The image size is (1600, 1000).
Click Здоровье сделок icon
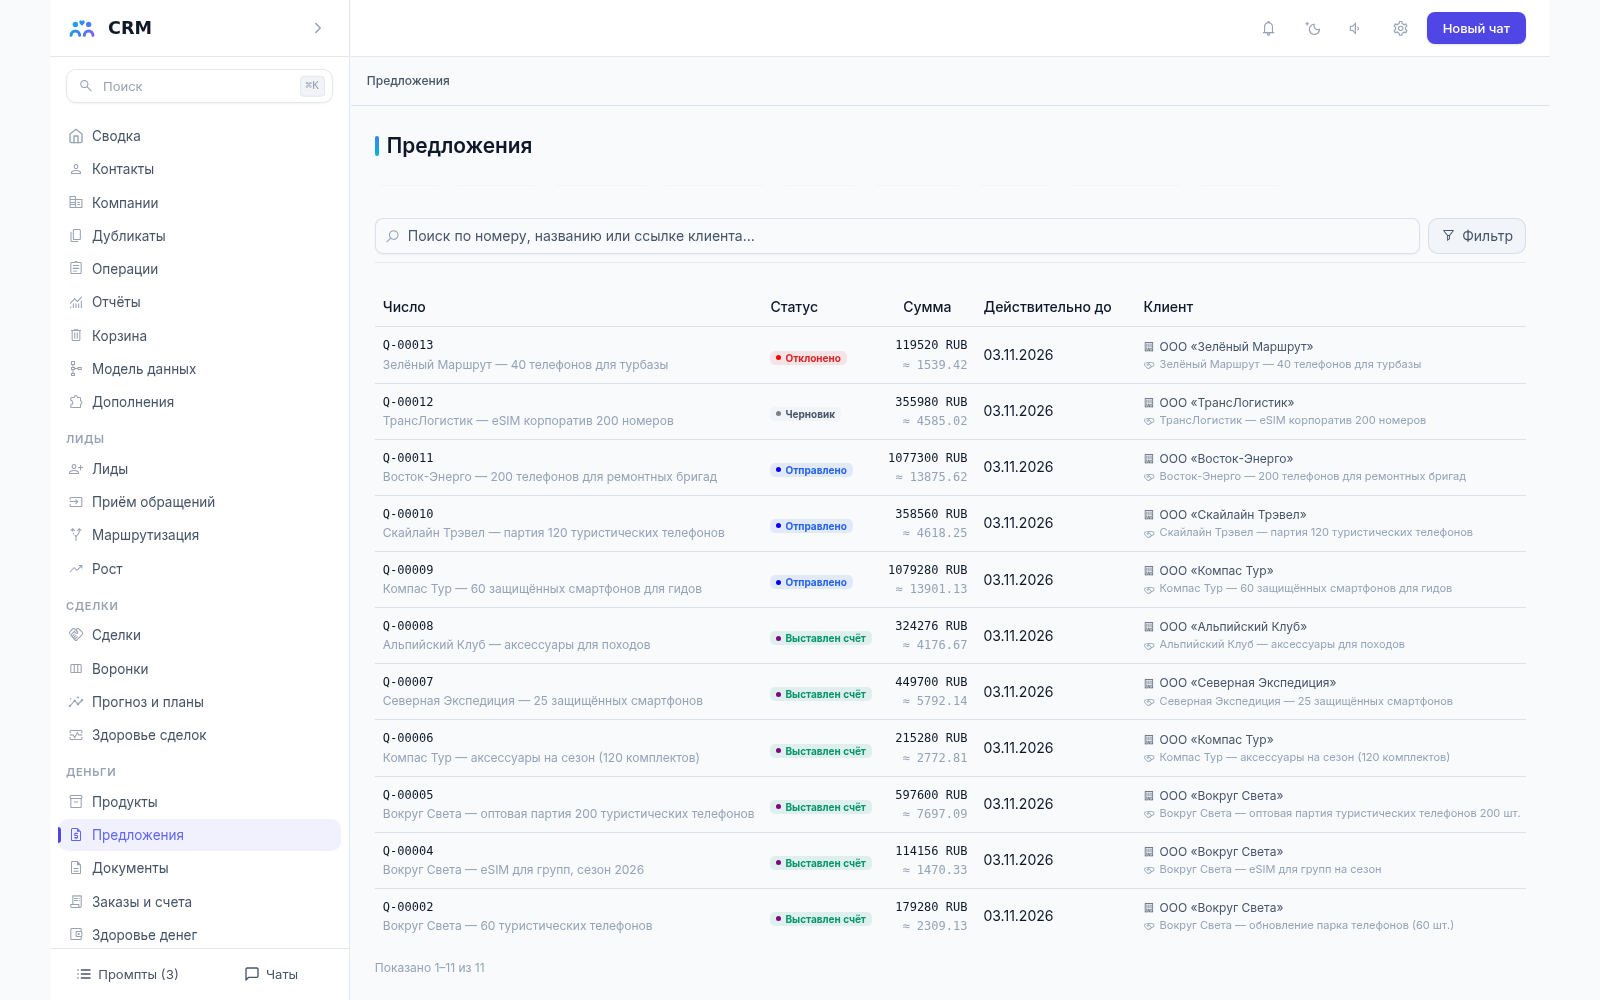(76, 734)
